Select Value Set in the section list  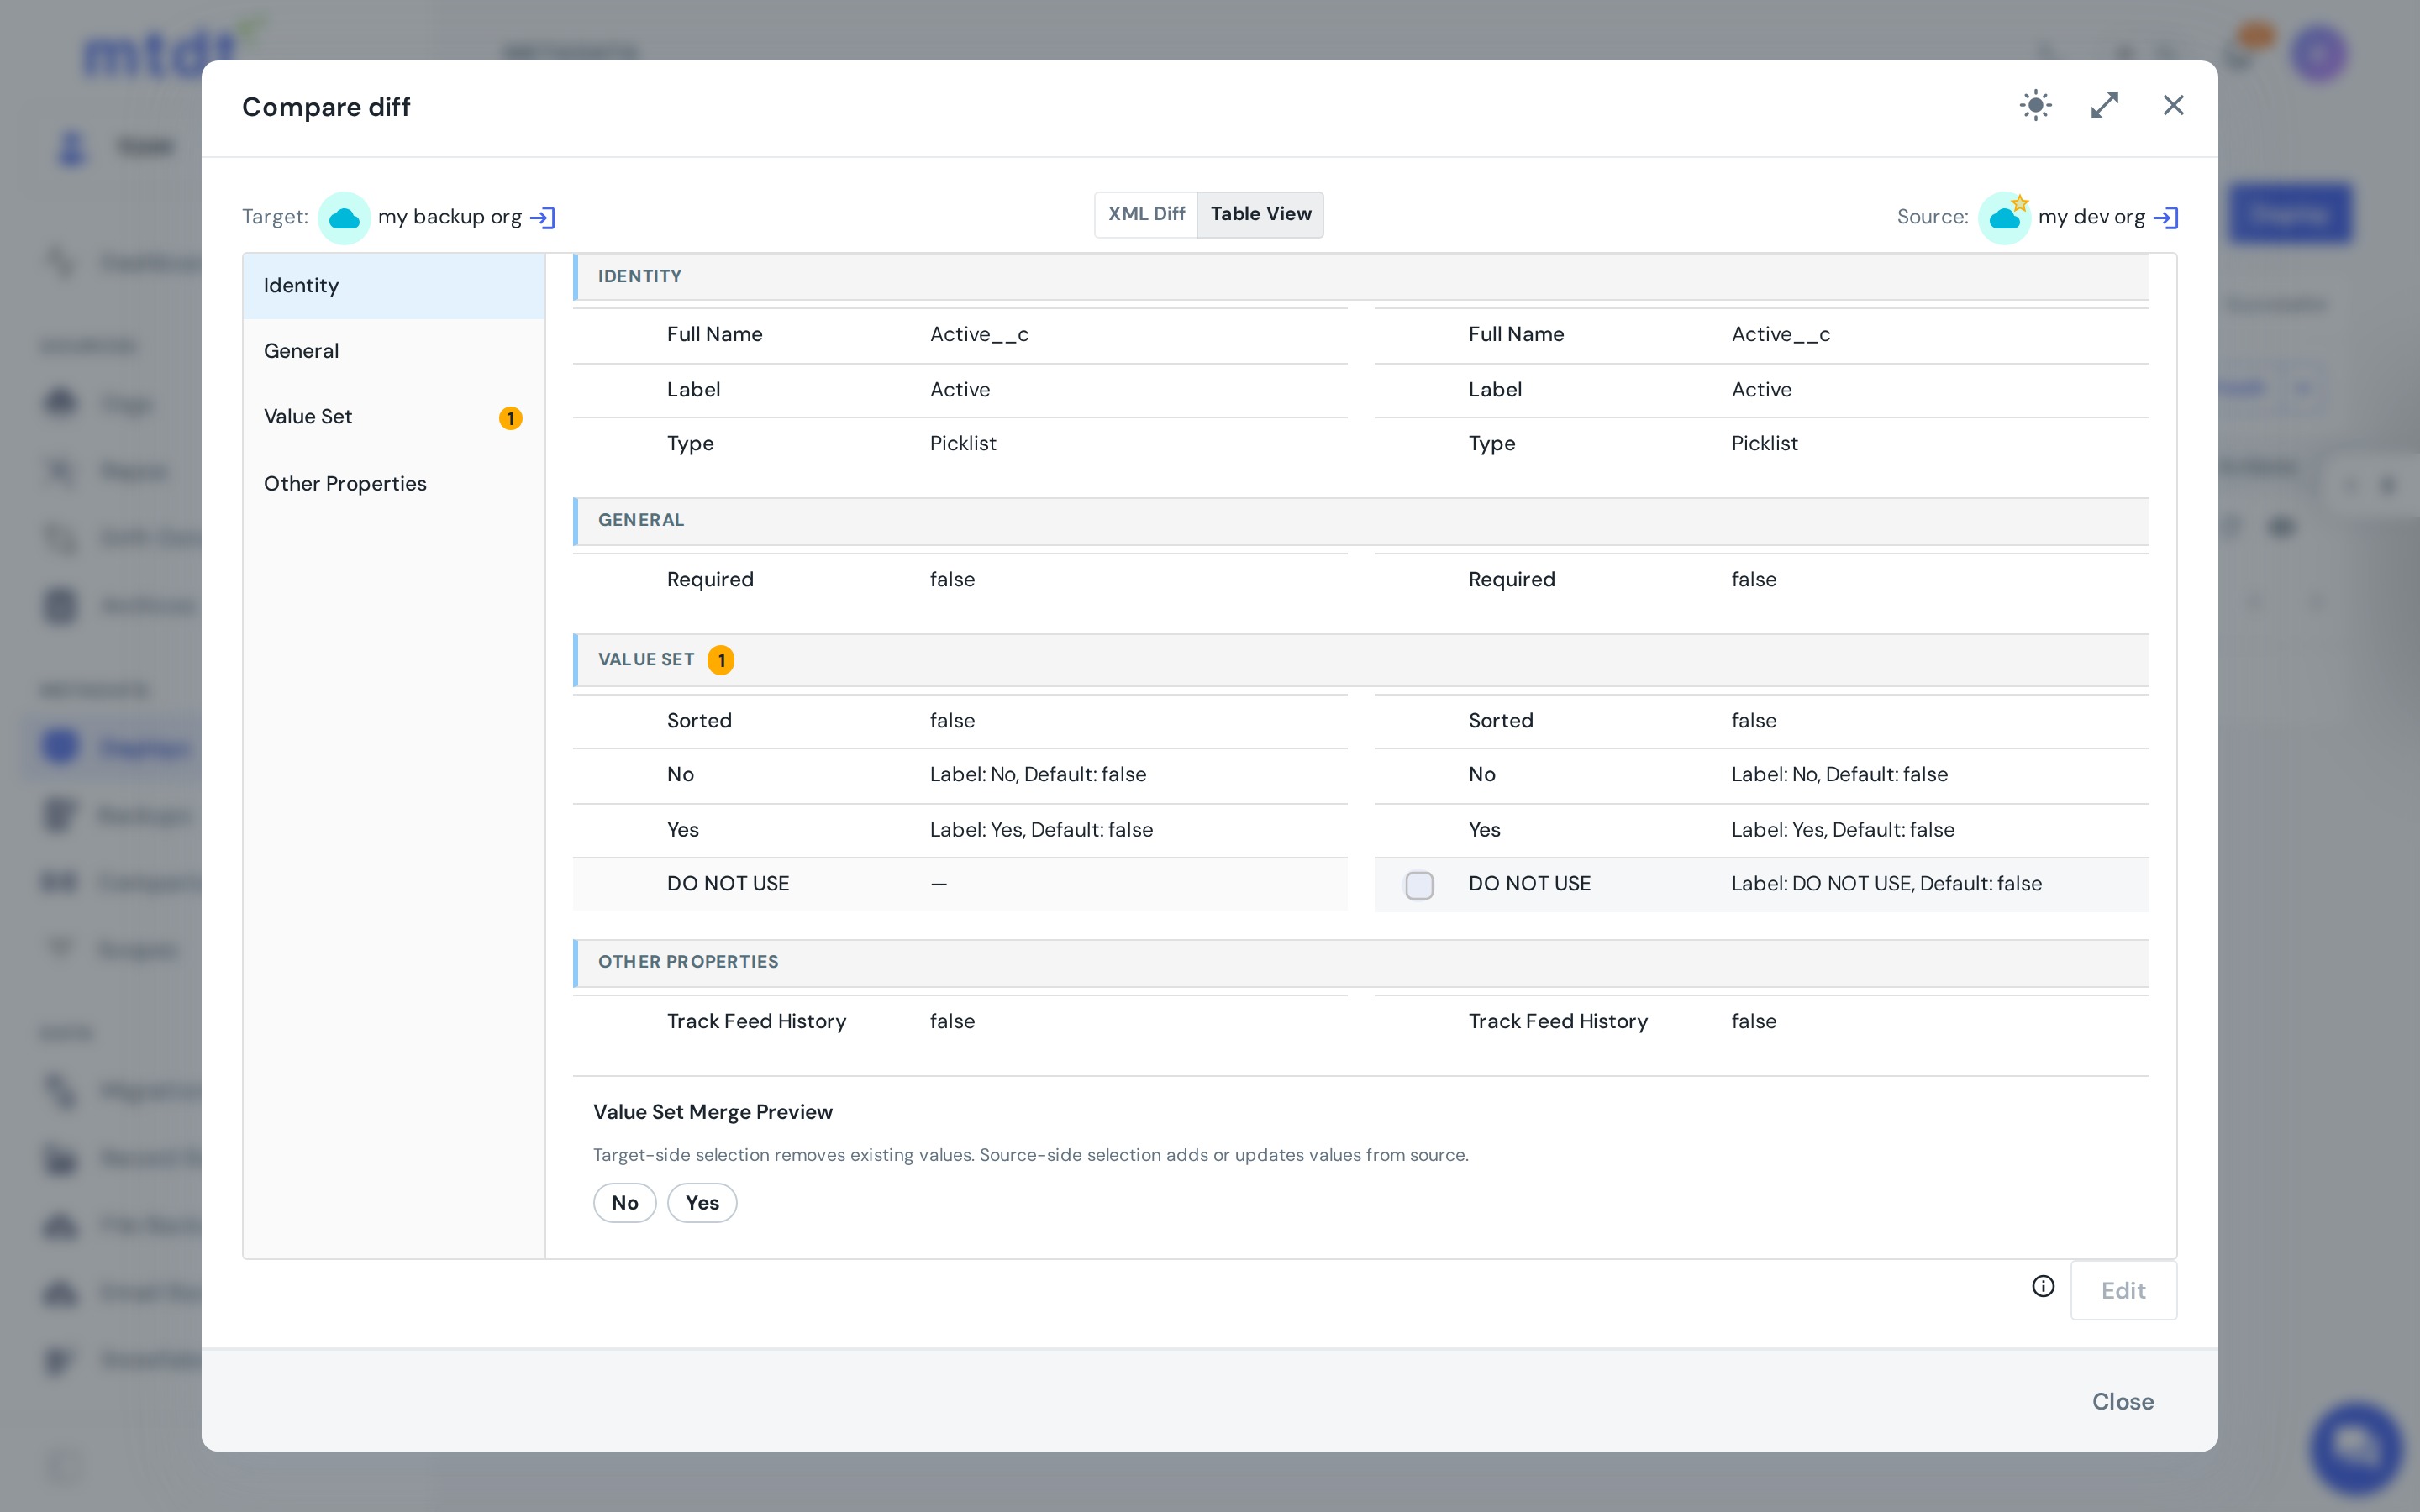pyautogui.click(x=394, y=417)
